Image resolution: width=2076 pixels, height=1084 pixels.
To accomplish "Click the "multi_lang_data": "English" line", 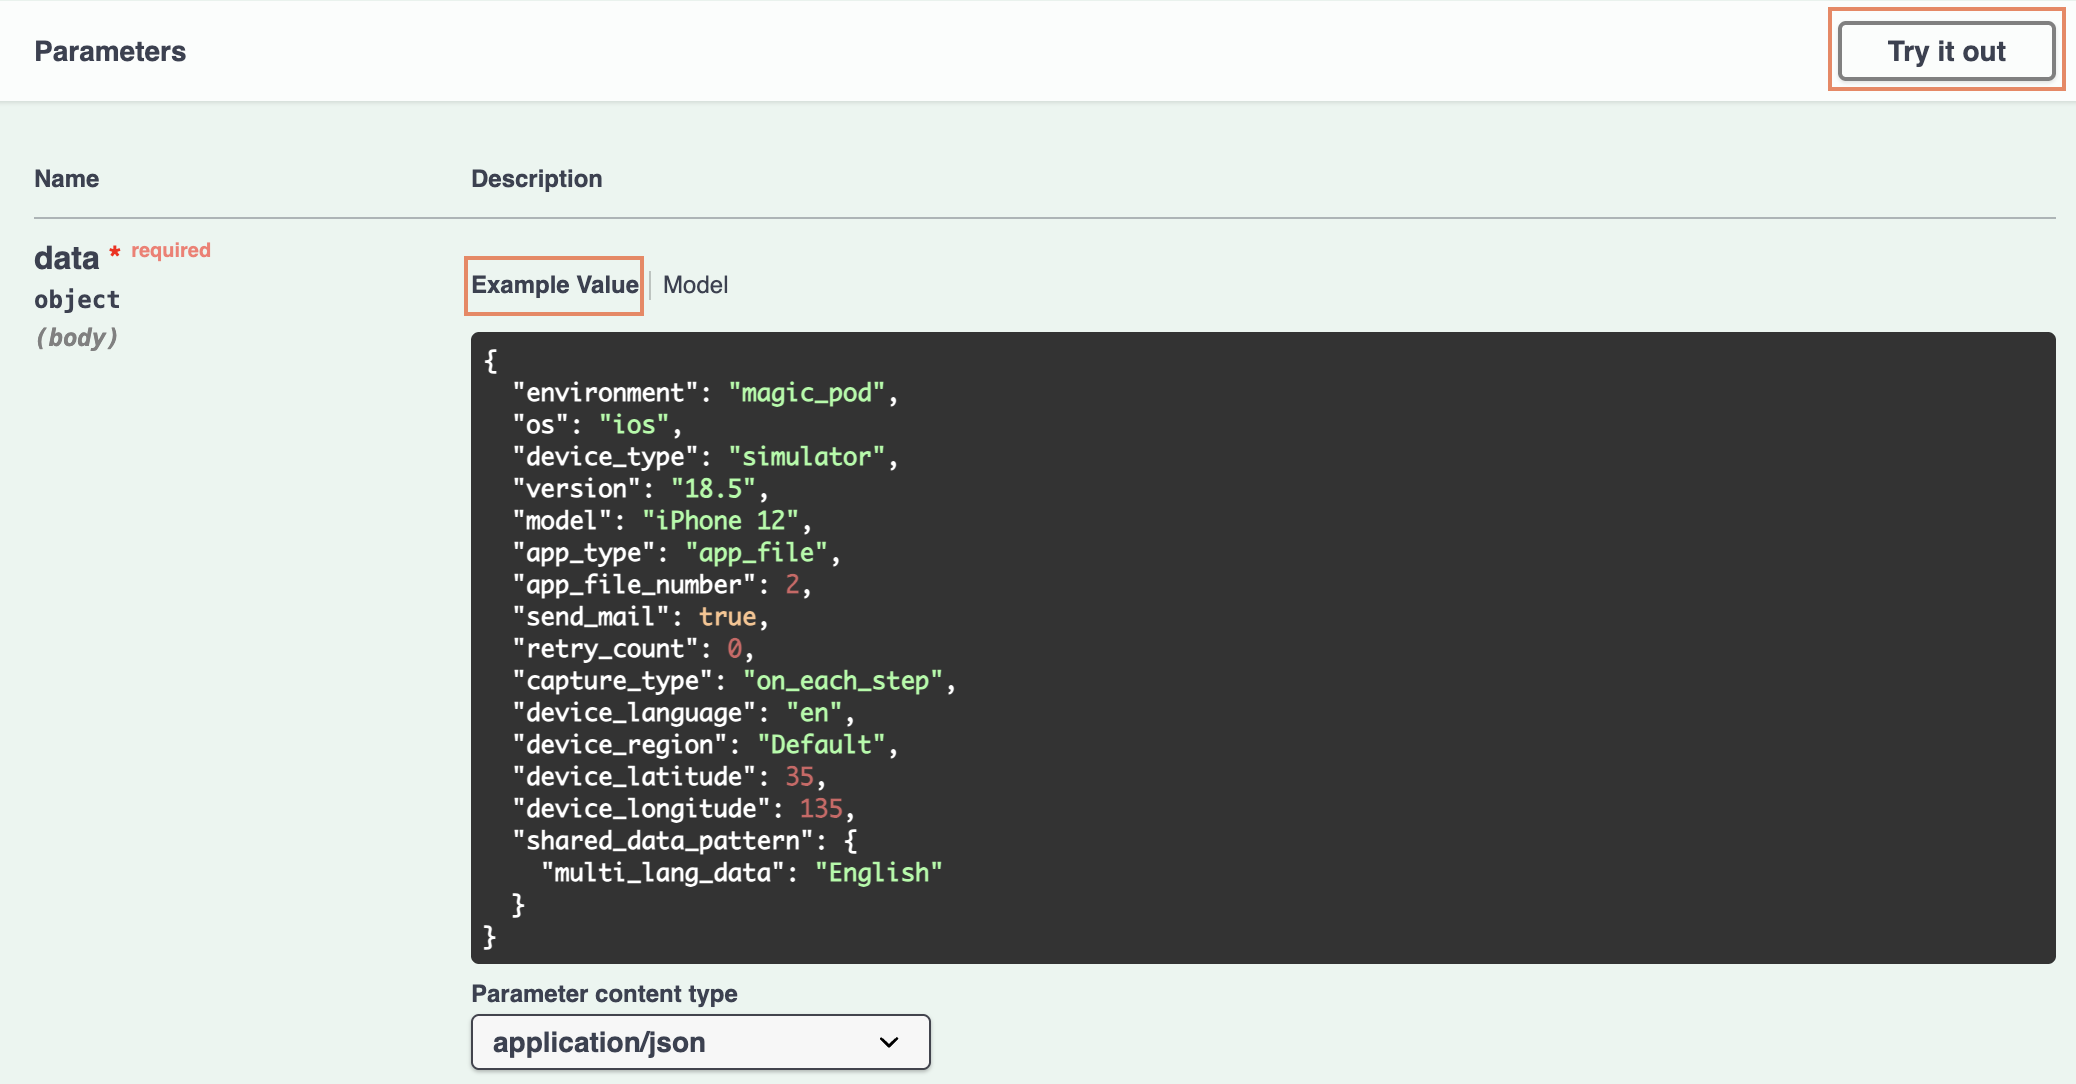I will click(741, 873).
